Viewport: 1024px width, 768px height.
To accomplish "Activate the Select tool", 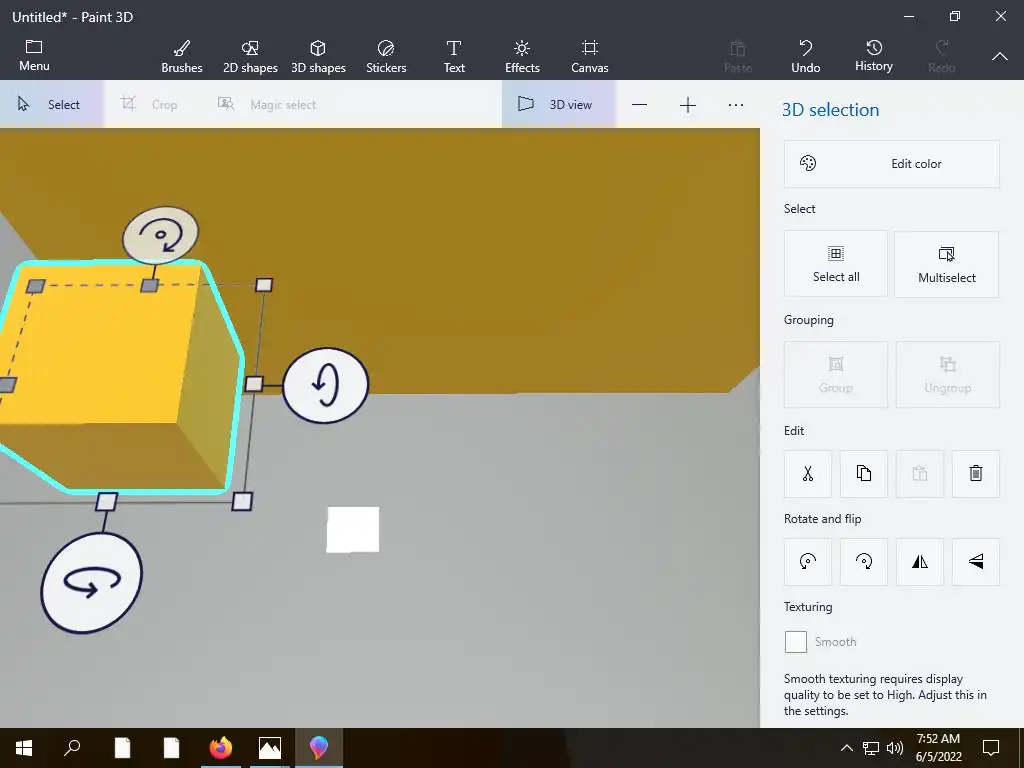I will (51, 104).
